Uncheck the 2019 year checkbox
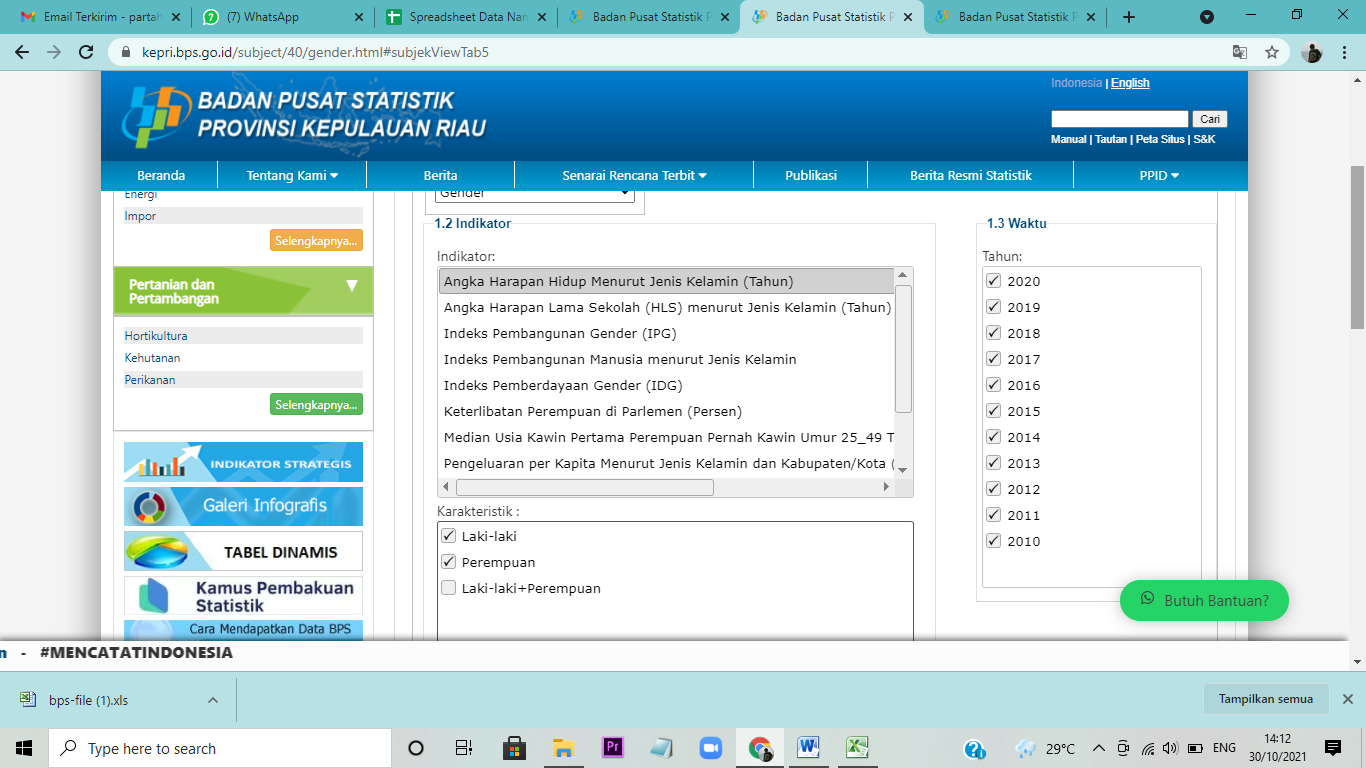 pos(994,307)
